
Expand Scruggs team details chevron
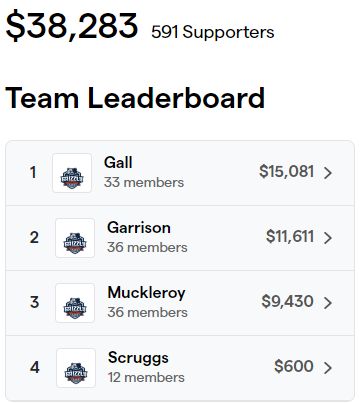(328, 368)
